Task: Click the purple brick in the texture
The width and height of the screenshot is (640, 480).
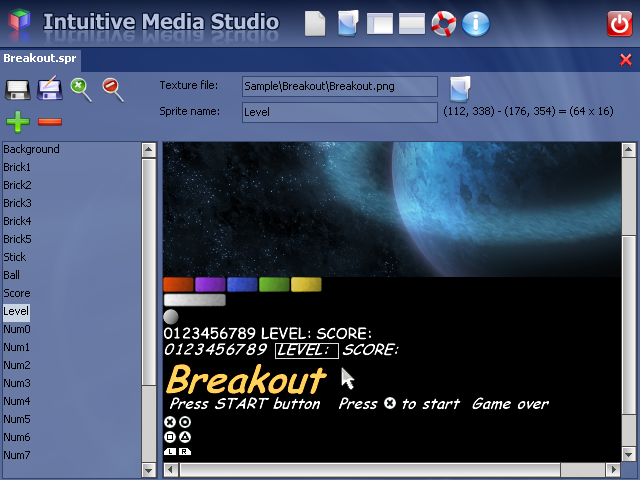Action: point(210,284)
